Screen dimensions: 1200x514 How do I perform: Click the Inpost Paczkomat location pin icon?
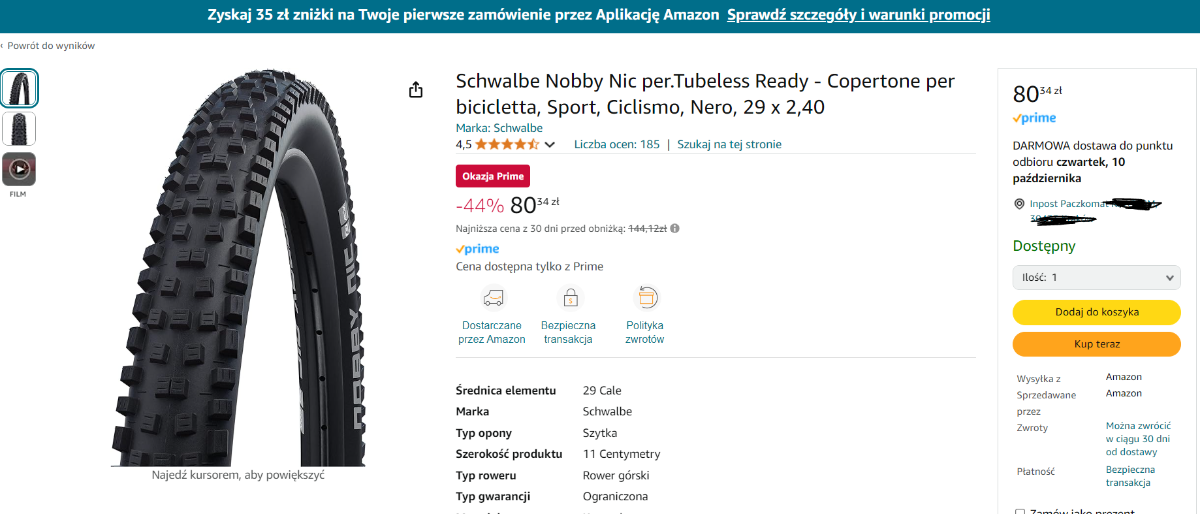click(1019, 204)
